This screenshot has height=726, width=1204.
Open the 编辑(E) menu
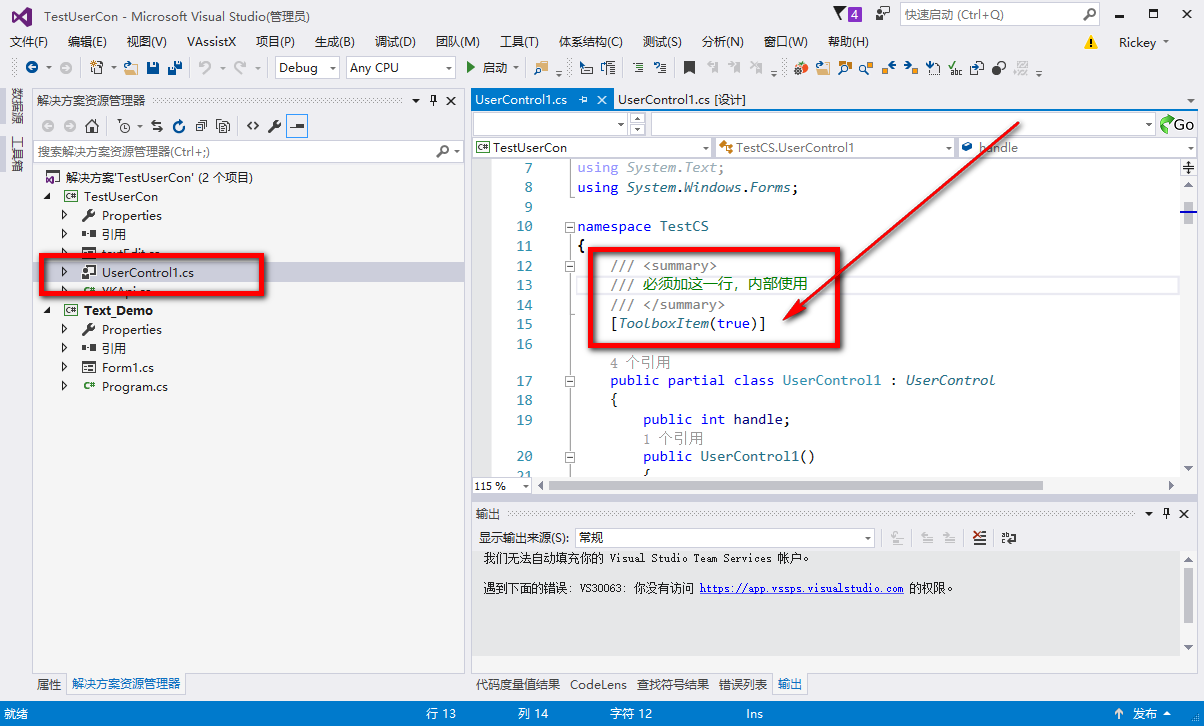click(87, 42)
